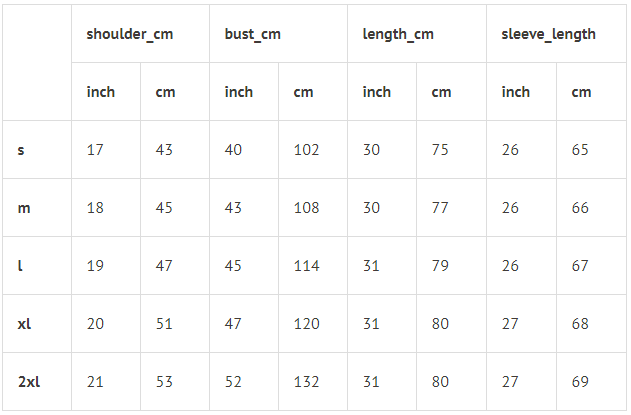The image size is (631, 415).
Task: Click the bust_cm column header
Action: pyautogui.click(x=252, y=34)
